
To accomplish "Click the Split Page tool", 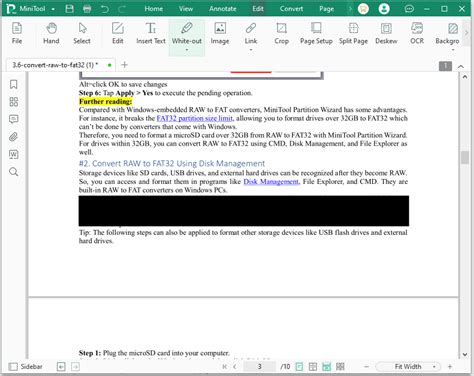I will coord(353,33).
